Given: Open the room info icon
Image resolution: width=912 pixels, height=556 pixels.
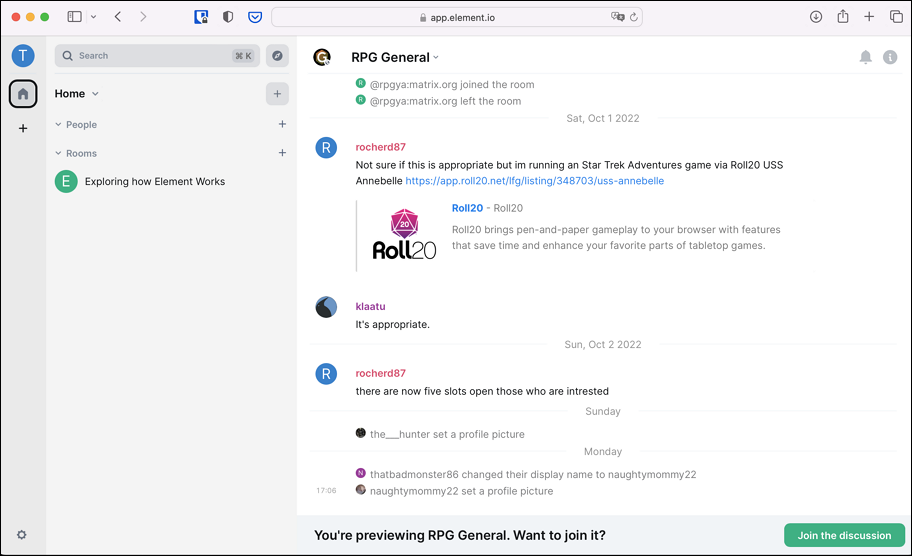Looking at the screenshot, I should click(x=890, y=57).
